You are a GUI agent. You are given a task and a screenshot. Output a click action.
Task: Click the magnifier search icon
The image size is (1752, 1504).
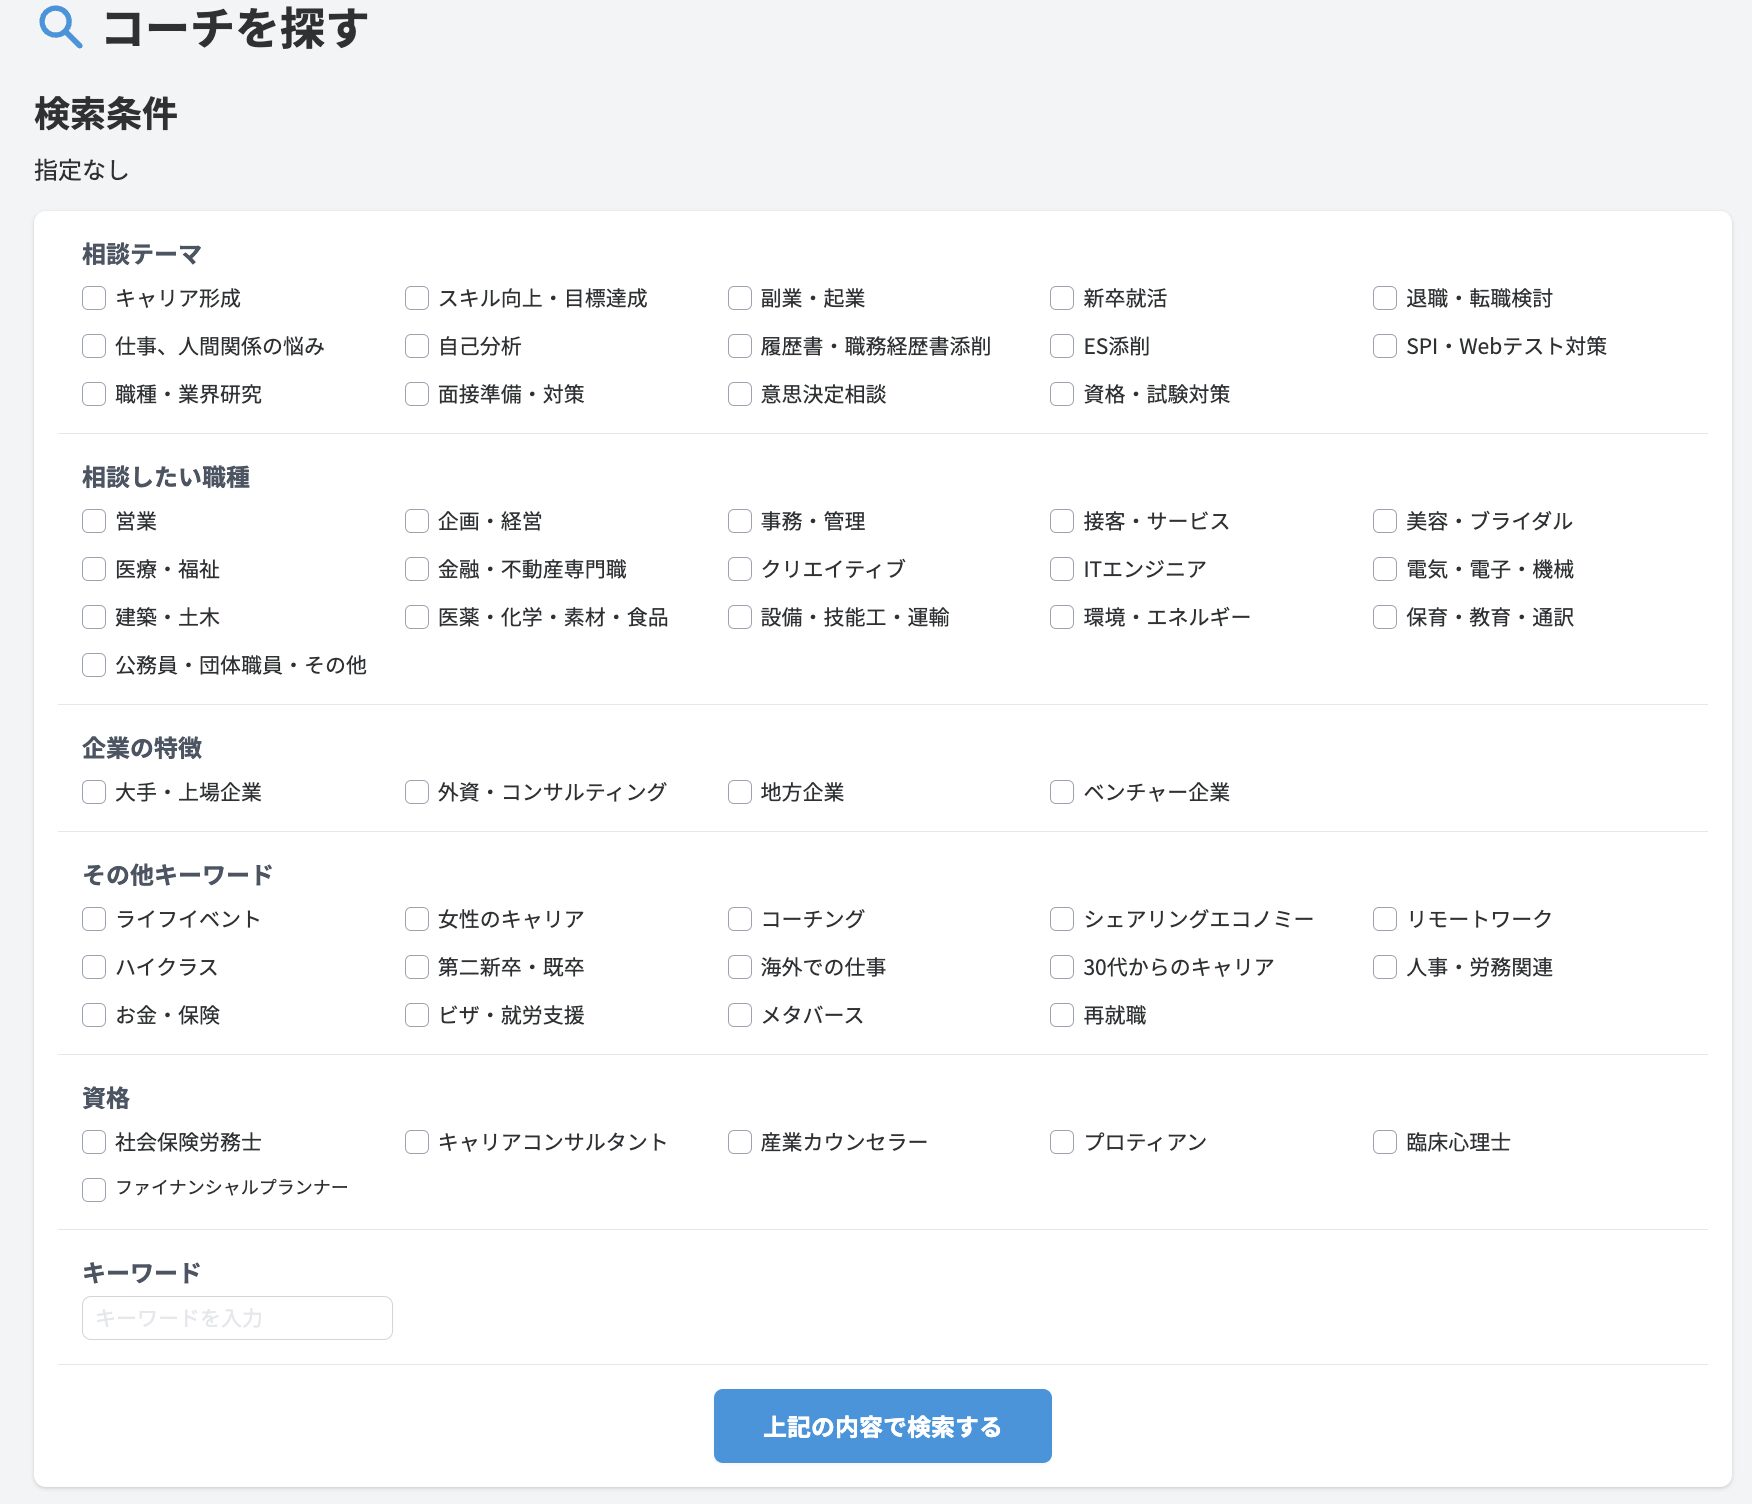pos(60,28)
